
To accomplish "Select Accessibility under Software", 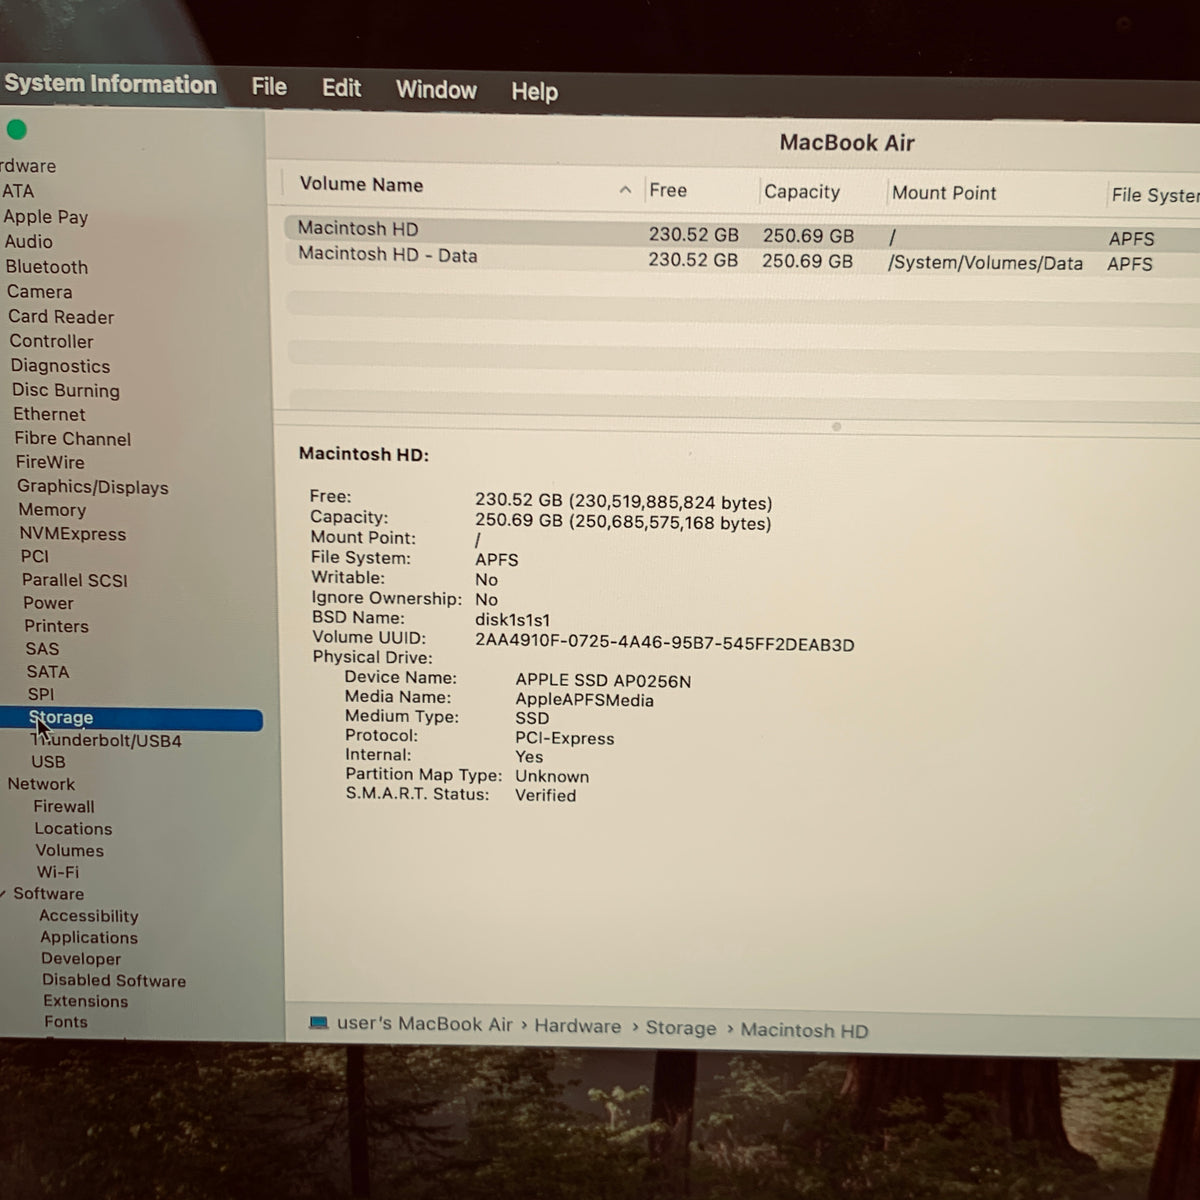I will pos(88,916).
